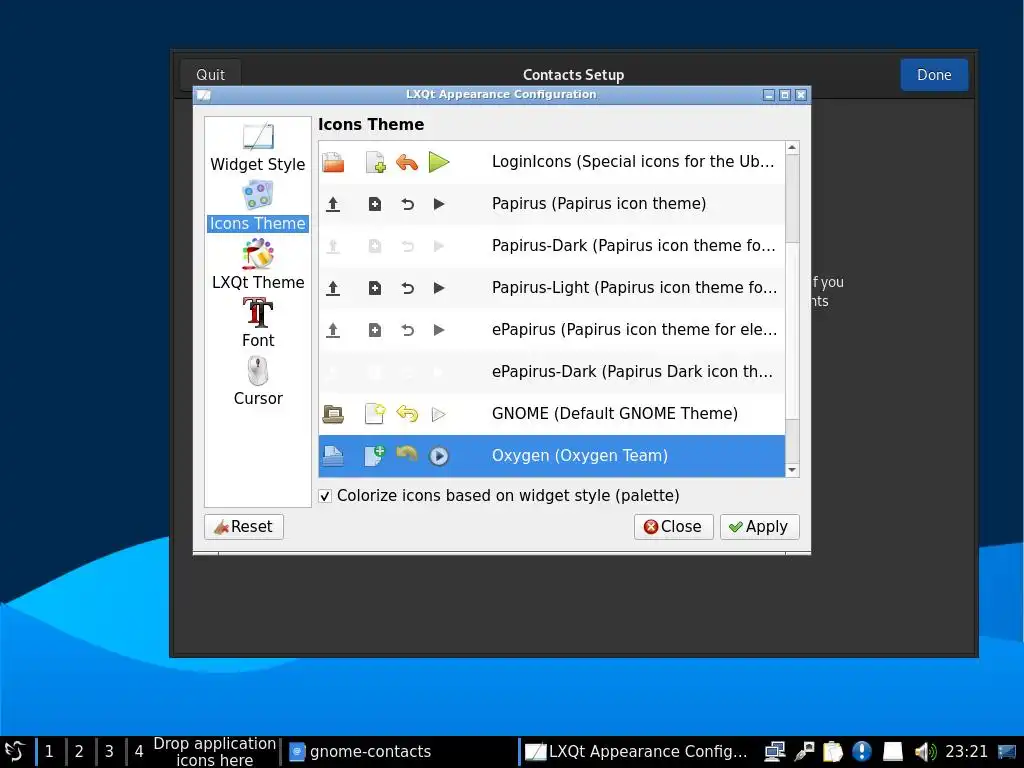This screenshot has height=768, width=1024.
Task: Click the Oxygen undo arrow preview icon
Action: 407,453
